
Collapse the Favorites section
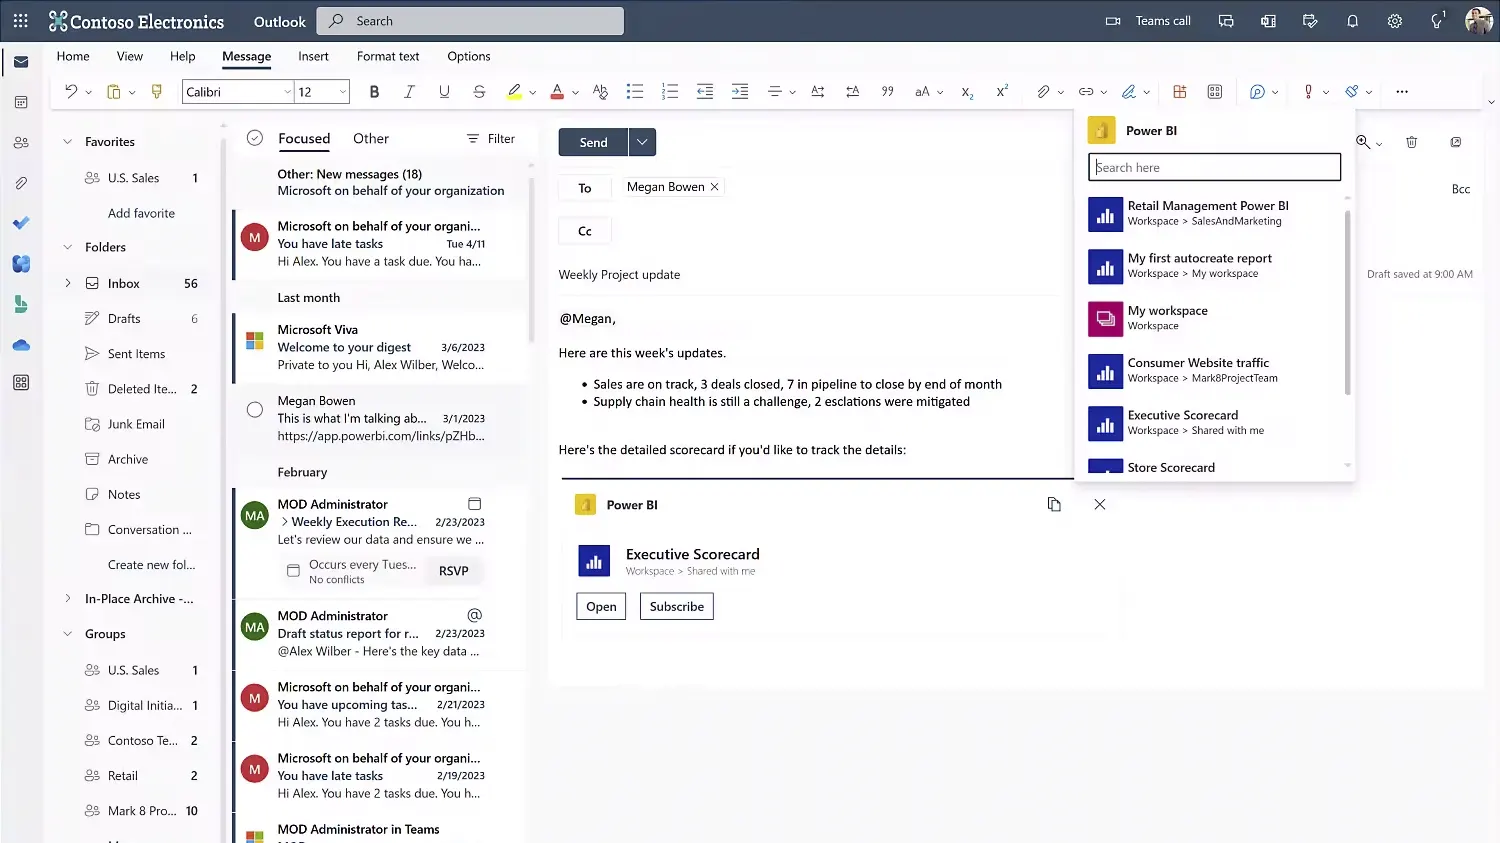point(68,142)
